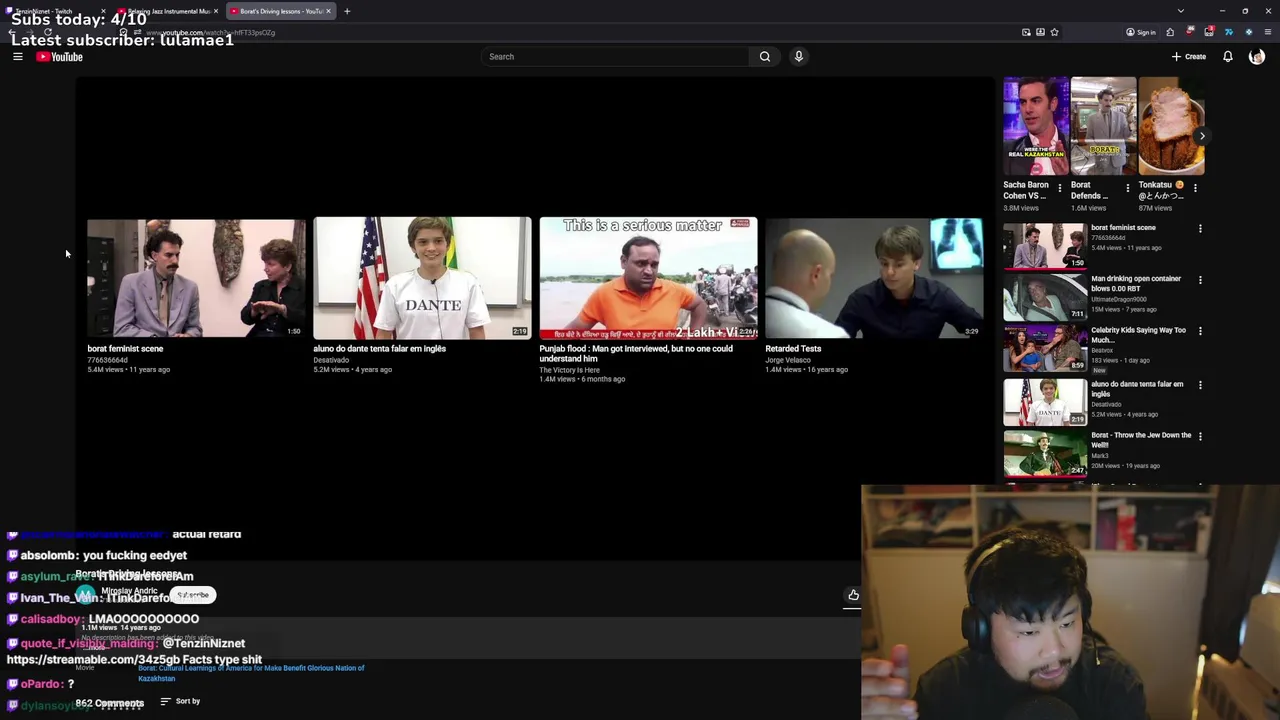Click the YouTube Create button
The width and height of the screenshot is (1280, 720).
tap(1189, 57)
